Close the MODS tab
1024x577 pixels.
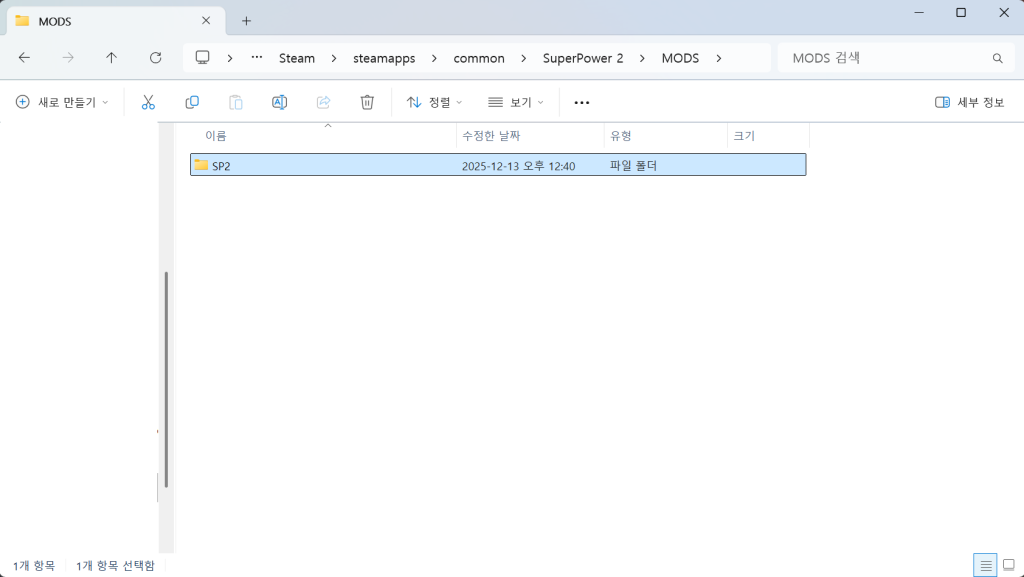click(x=206, y=20)
